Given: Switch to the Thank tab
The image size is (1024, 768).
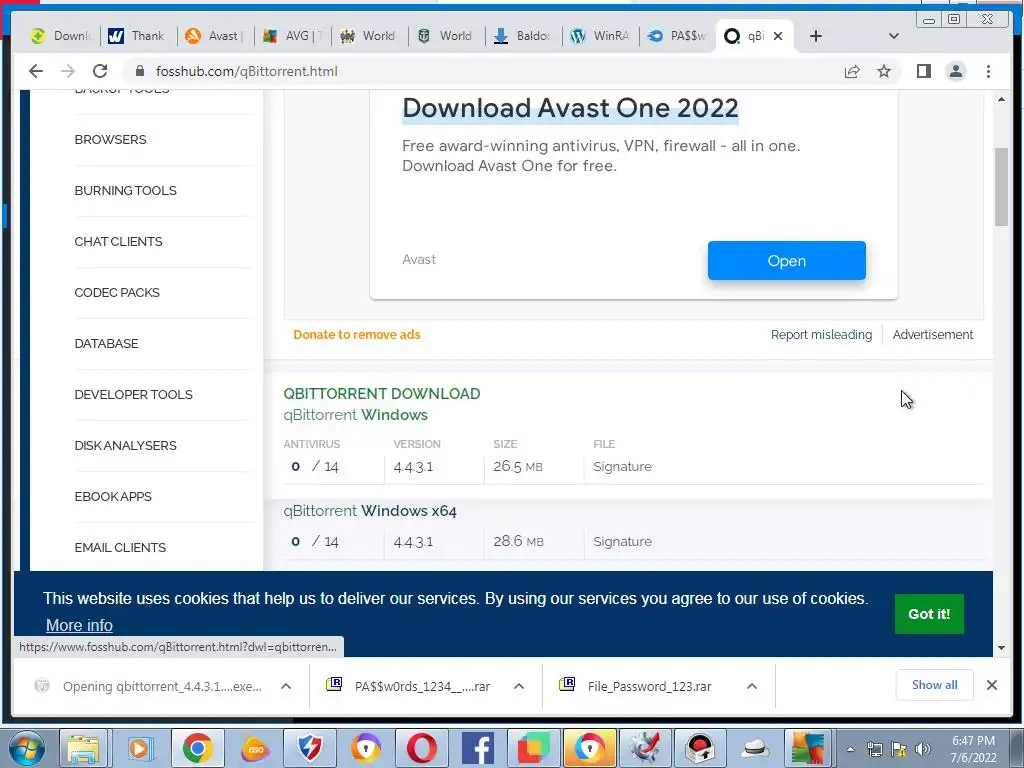Looking at the screenshot, I should tap(138, 36).
